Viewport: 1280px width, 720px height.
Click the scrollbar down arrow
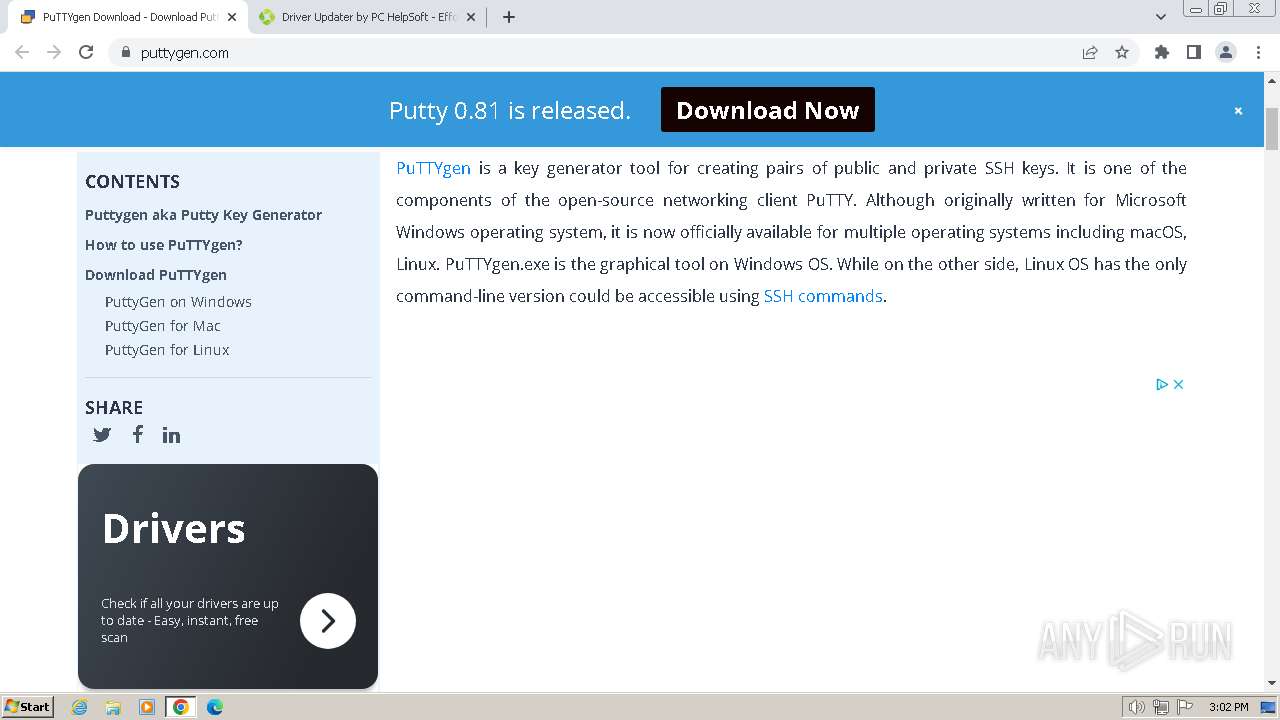(1272, 683)
